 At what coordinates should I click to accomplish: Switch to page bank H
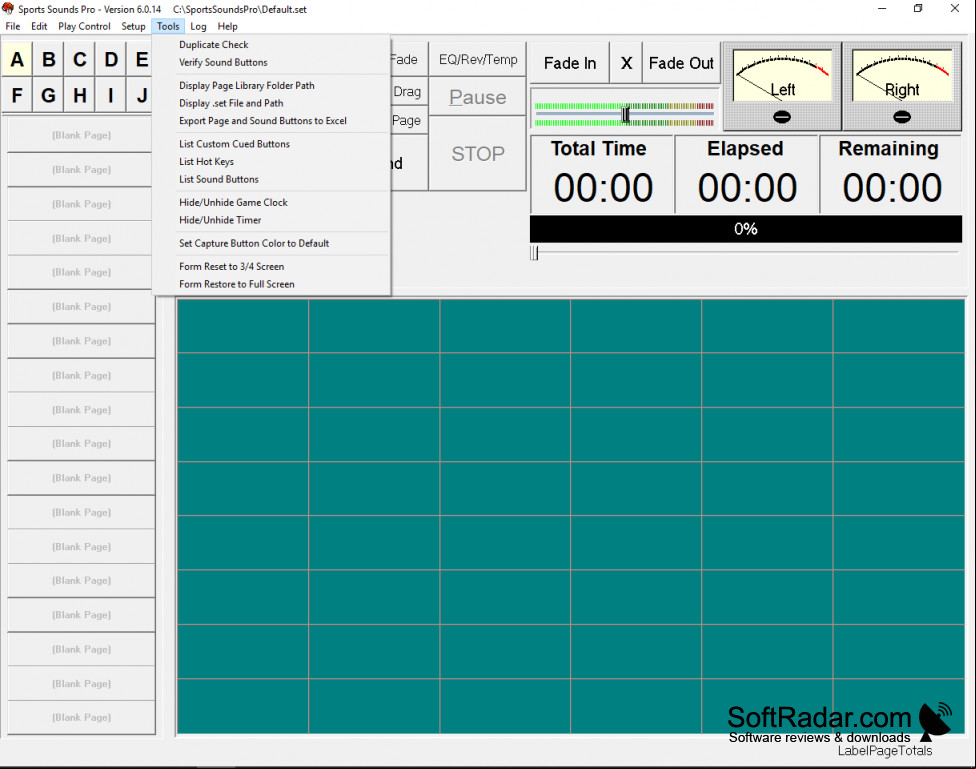pyautogui.click(x=80, y=95)
